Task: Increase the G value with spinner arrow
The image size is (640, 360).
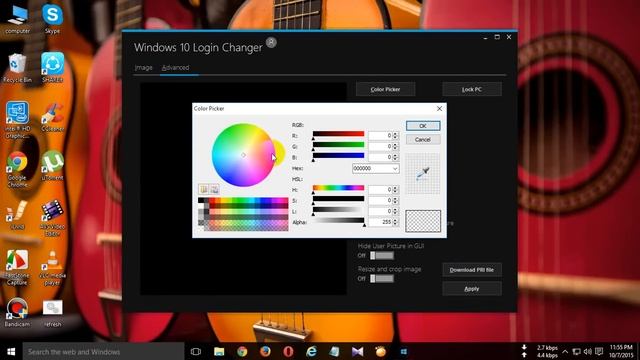Action: tap(395, 144)
